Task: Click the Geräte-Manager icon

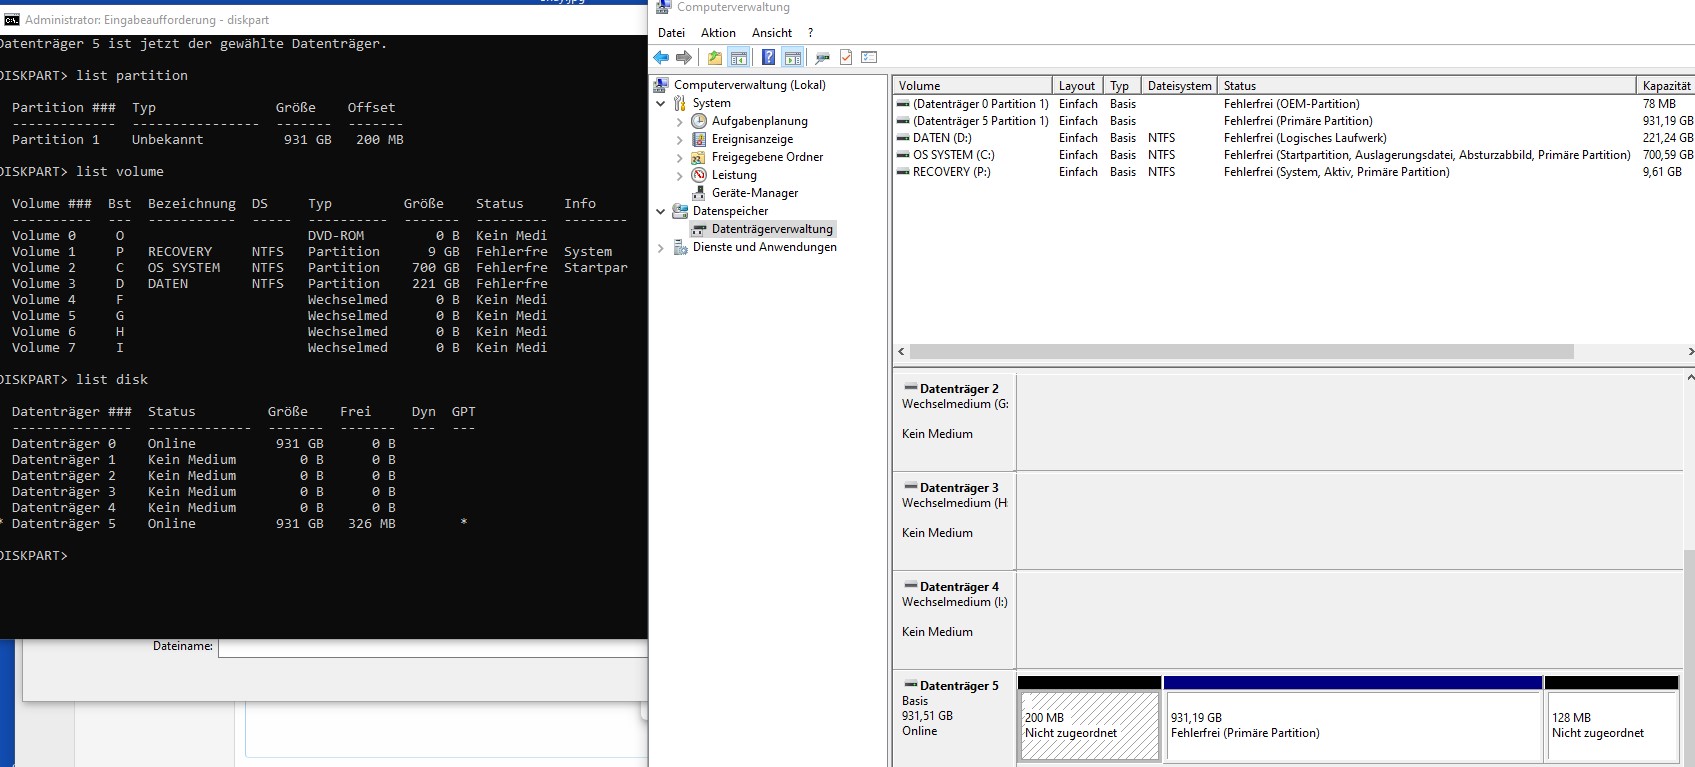Action: [x=699, y=193]
